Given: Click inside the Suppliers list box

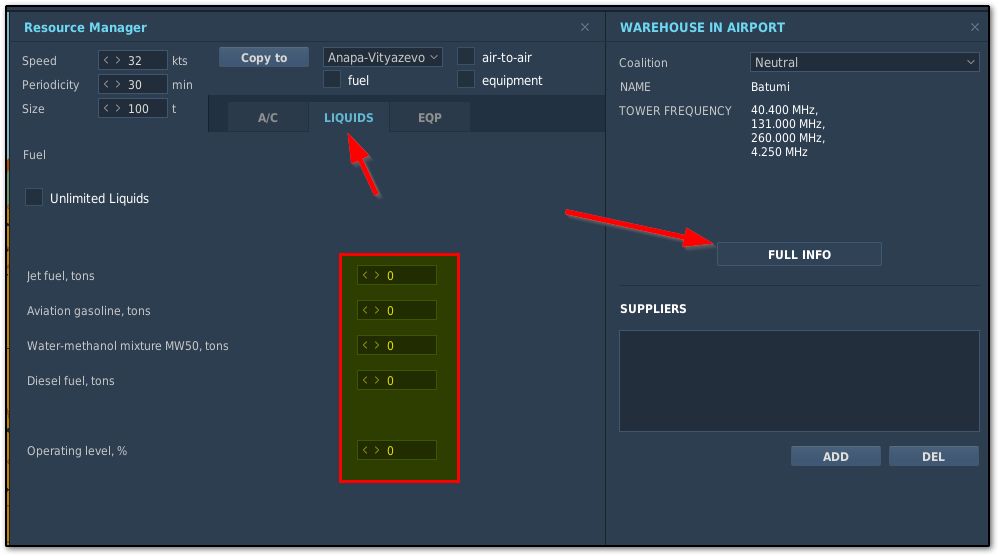Looking at the screenshot, I should 799,381.
